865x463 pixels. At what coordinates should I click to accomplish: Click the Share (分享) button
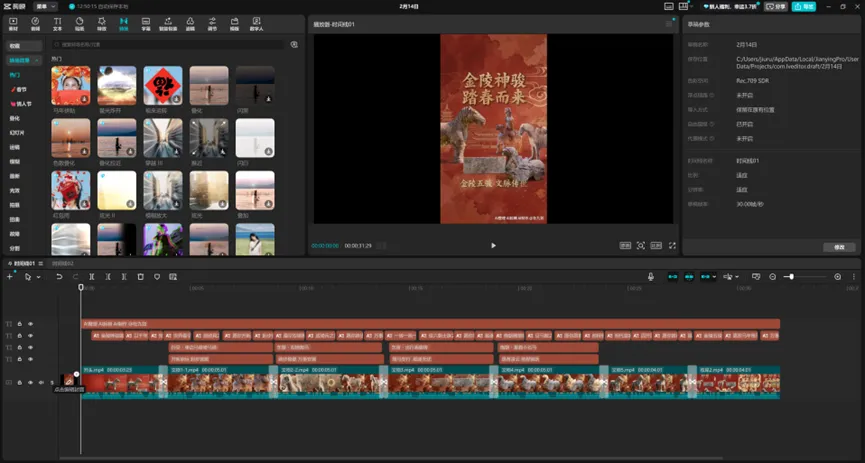click(776, 7)
